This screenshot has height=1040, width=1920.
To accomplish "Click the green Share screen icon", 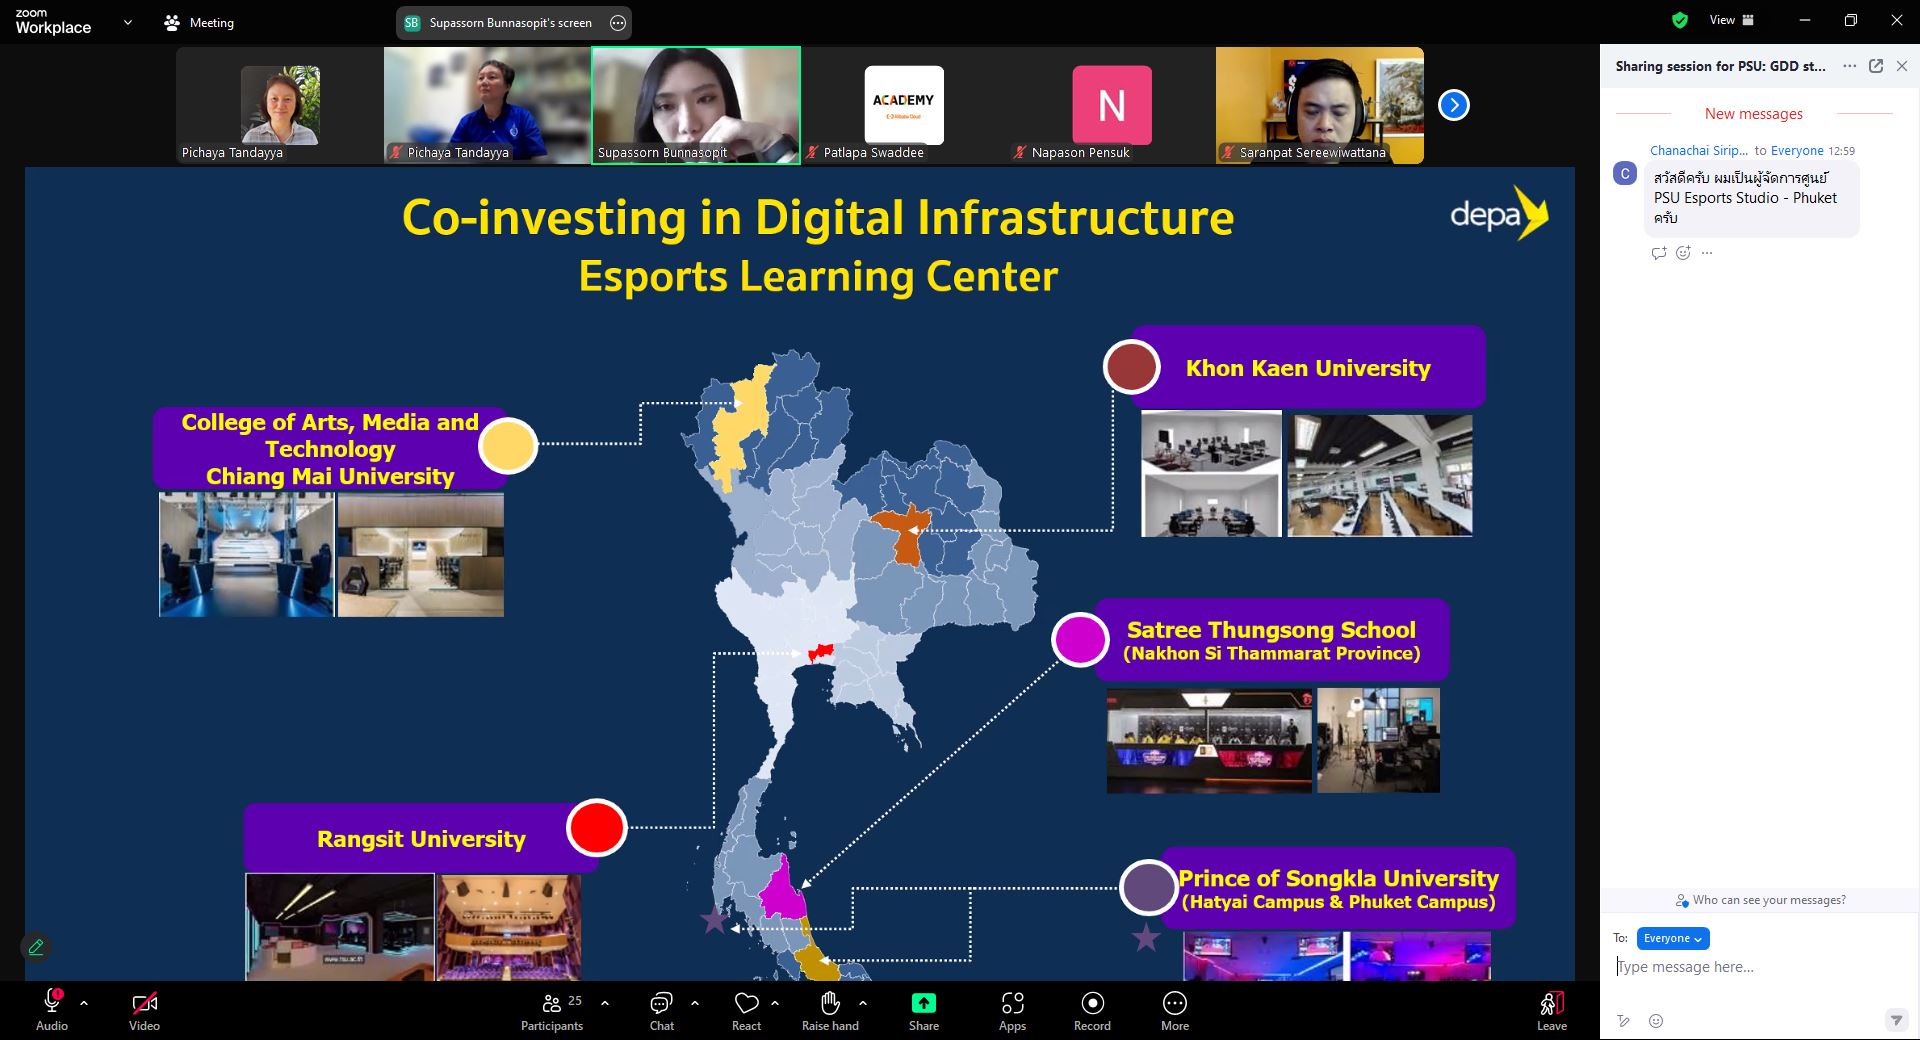I will [923, 1004].
